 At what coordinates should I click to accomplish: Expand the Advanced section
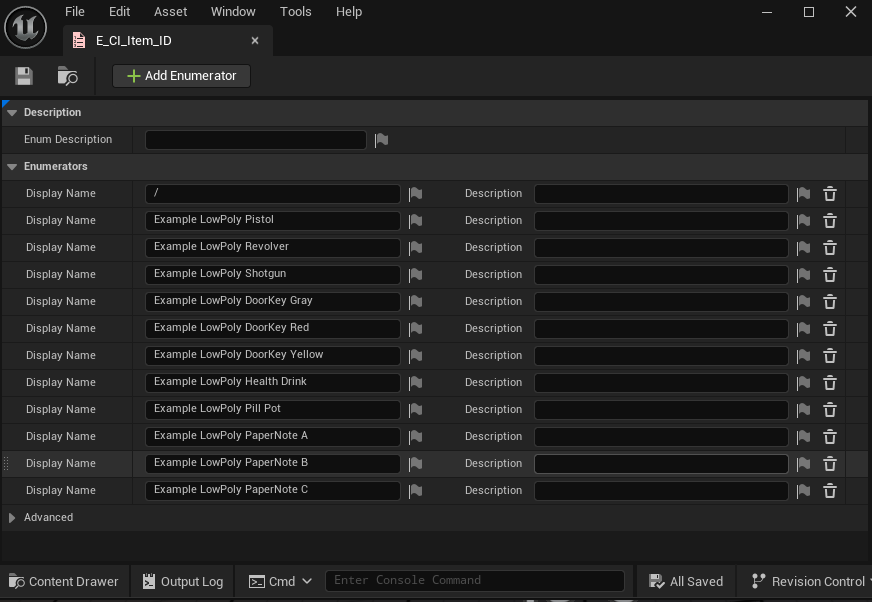coord(12,517)
